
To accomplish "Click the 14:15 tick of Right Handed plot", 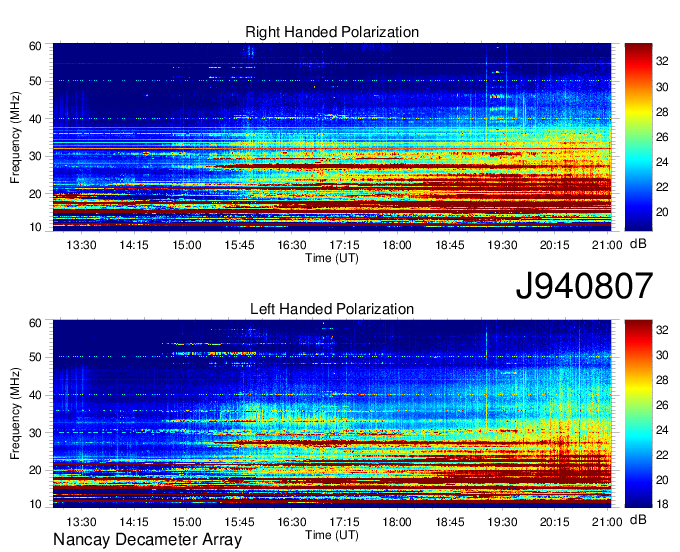I will point(134,245).
